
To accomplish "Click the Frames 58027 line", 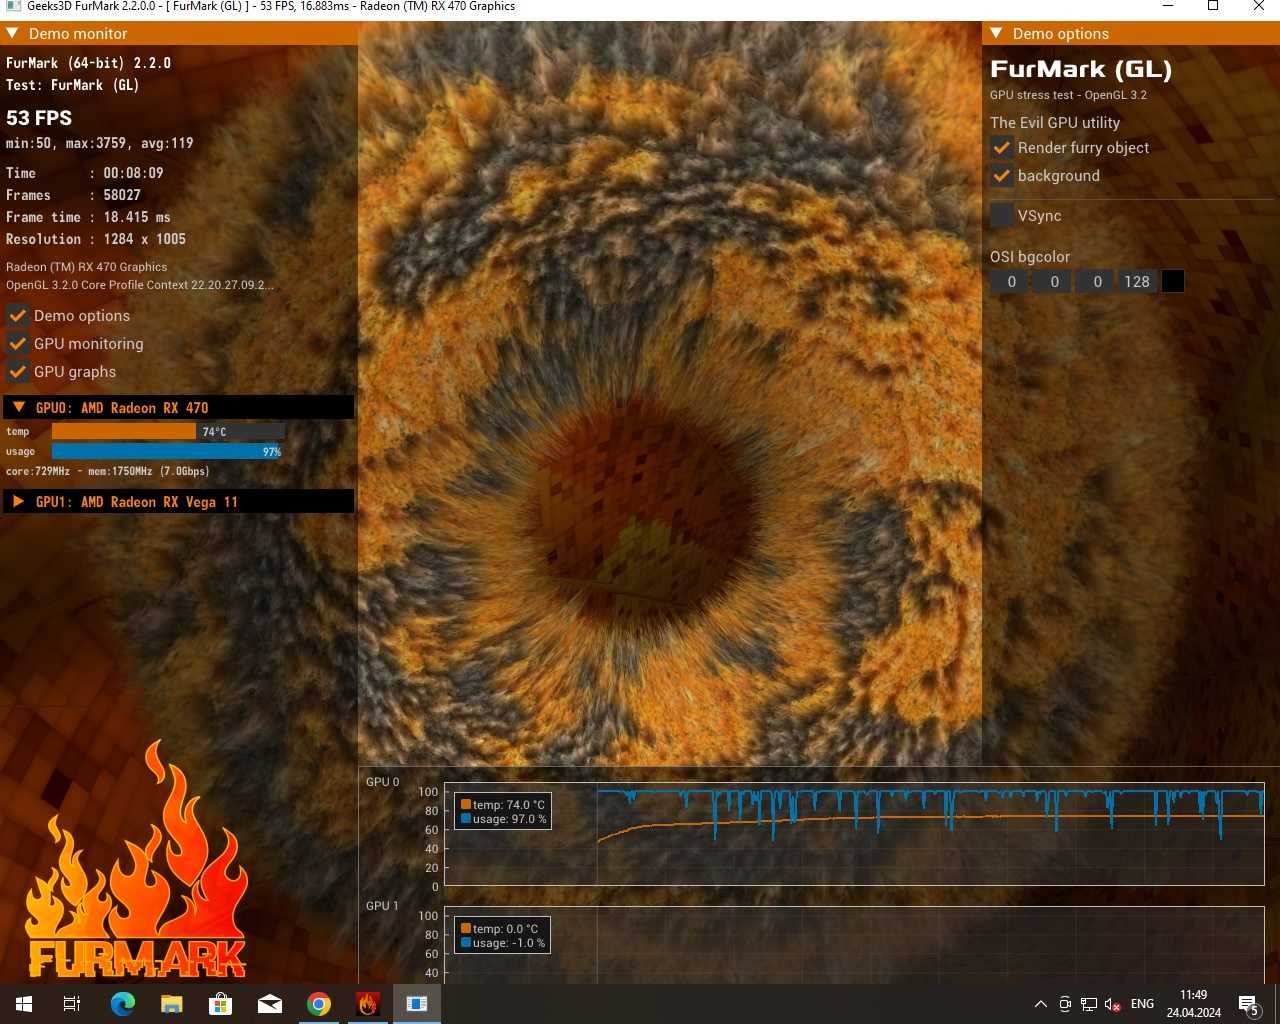I will point(73,195).
